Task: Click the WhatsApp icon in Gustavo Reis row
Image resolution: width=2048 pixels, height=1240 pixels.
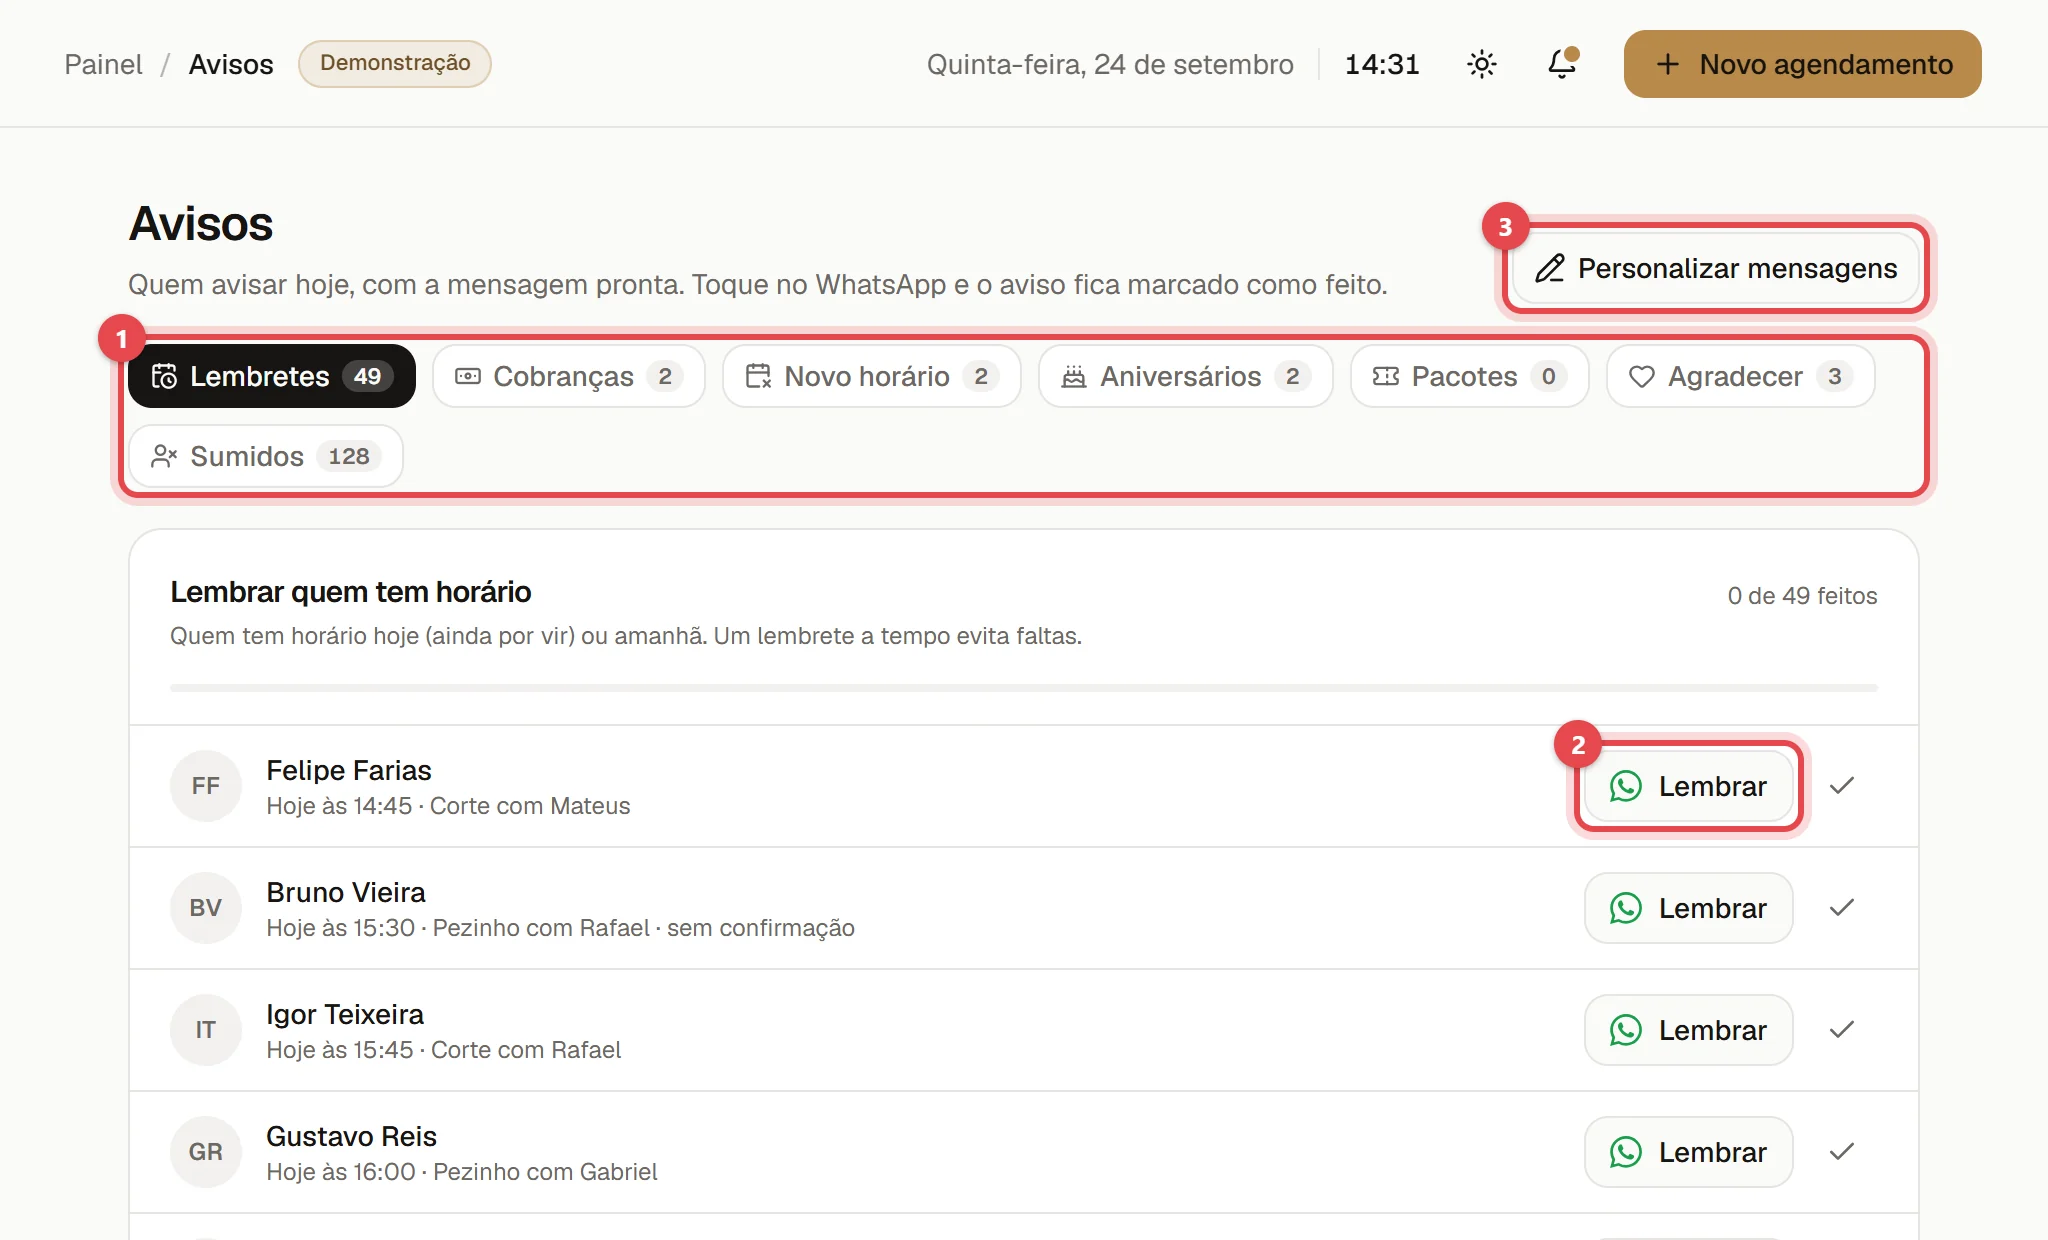Action: pyautogui.click(x=1625, y=1152)
